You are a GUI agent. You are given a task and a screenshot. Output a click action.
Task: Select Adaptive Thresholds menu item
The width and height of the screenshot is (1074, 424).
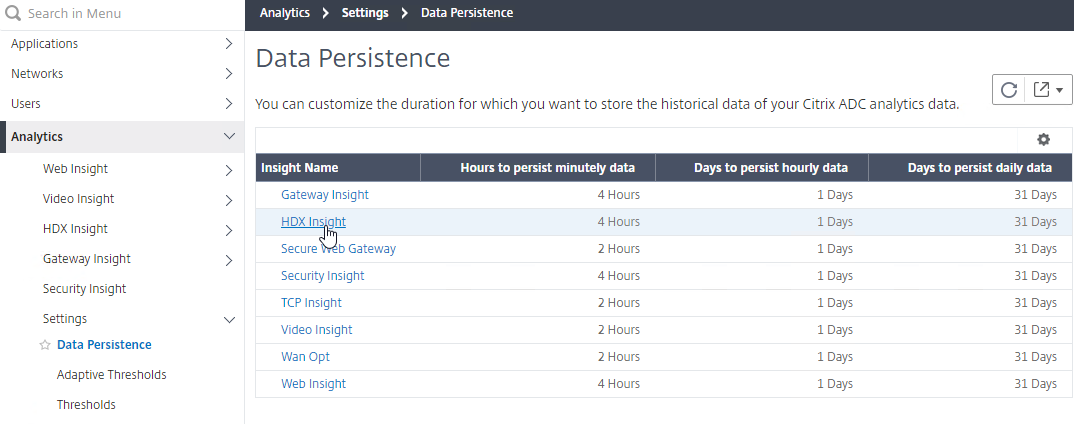pyautogui.click(x=111, y=375)
